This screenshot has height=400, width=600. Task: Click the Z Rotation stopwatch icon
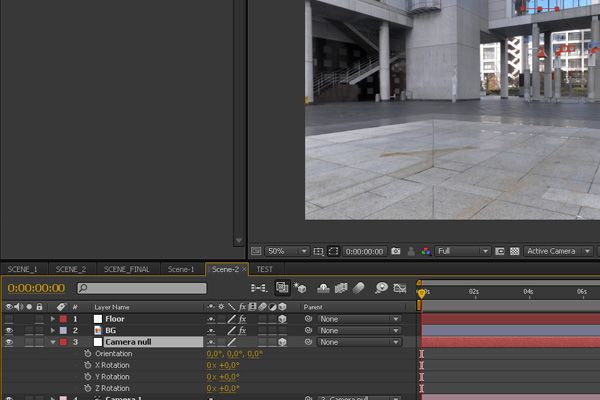88,388
